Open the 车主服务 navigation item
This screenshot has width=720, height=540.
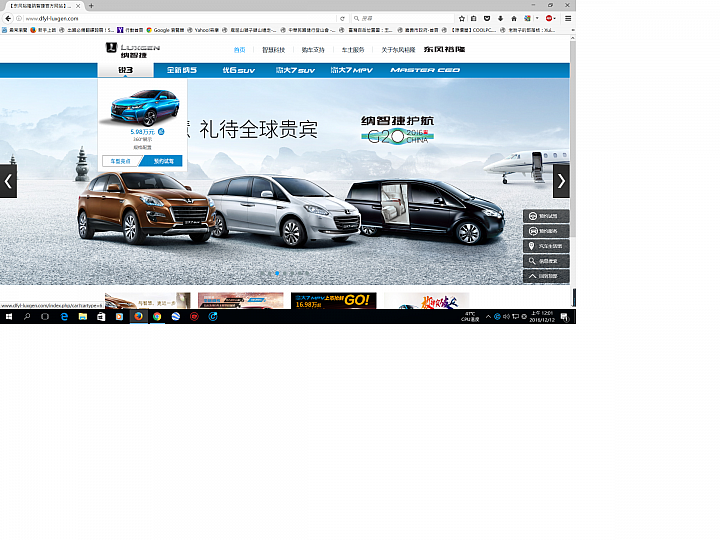click(353, 50)
